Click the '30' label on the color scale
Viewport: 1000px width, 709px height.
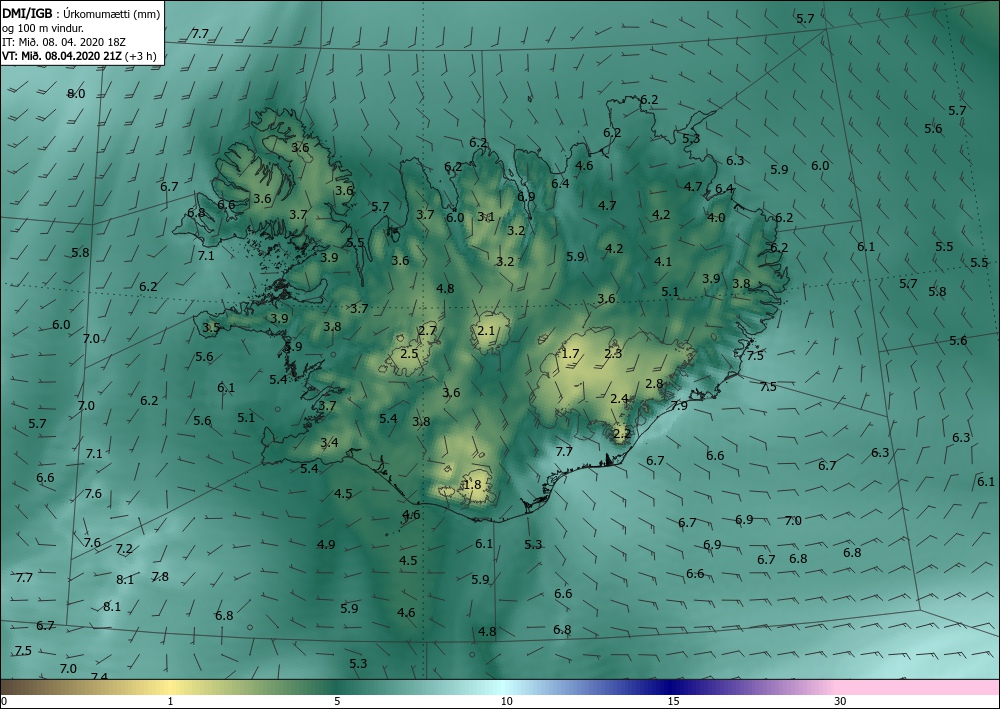pyautogui.click(x=841, y=701)
